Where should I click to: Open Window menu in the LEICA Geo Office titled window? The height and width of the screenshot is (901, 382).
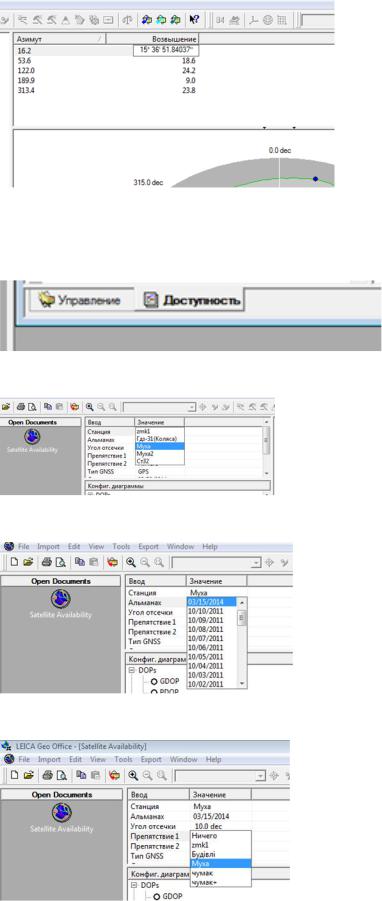point(183,759)
